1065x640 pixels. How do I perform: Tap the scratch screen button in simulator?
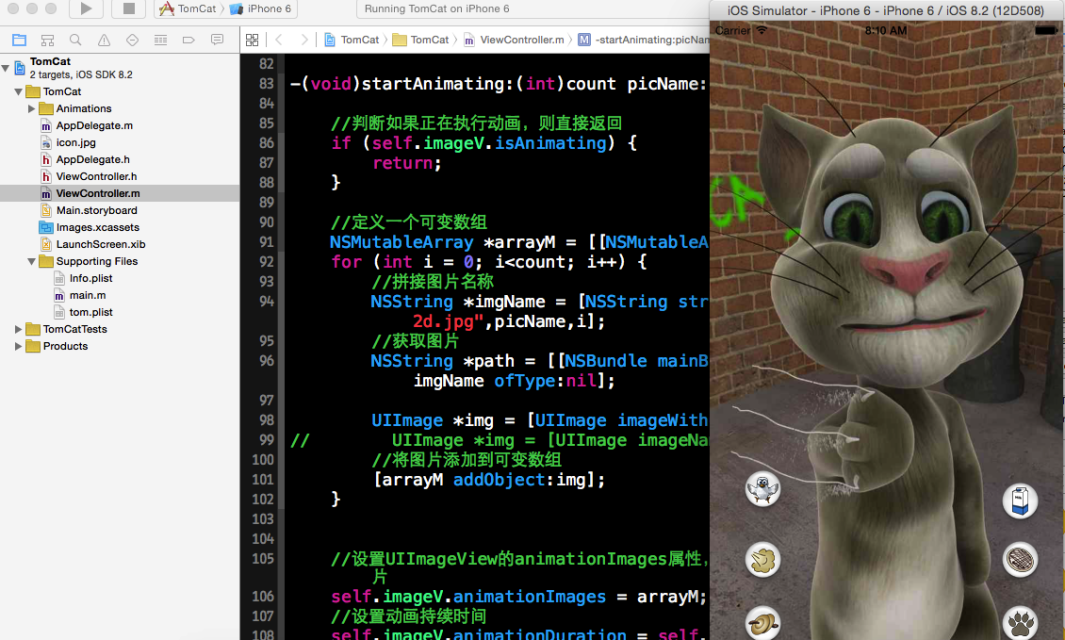(1019, 561)
